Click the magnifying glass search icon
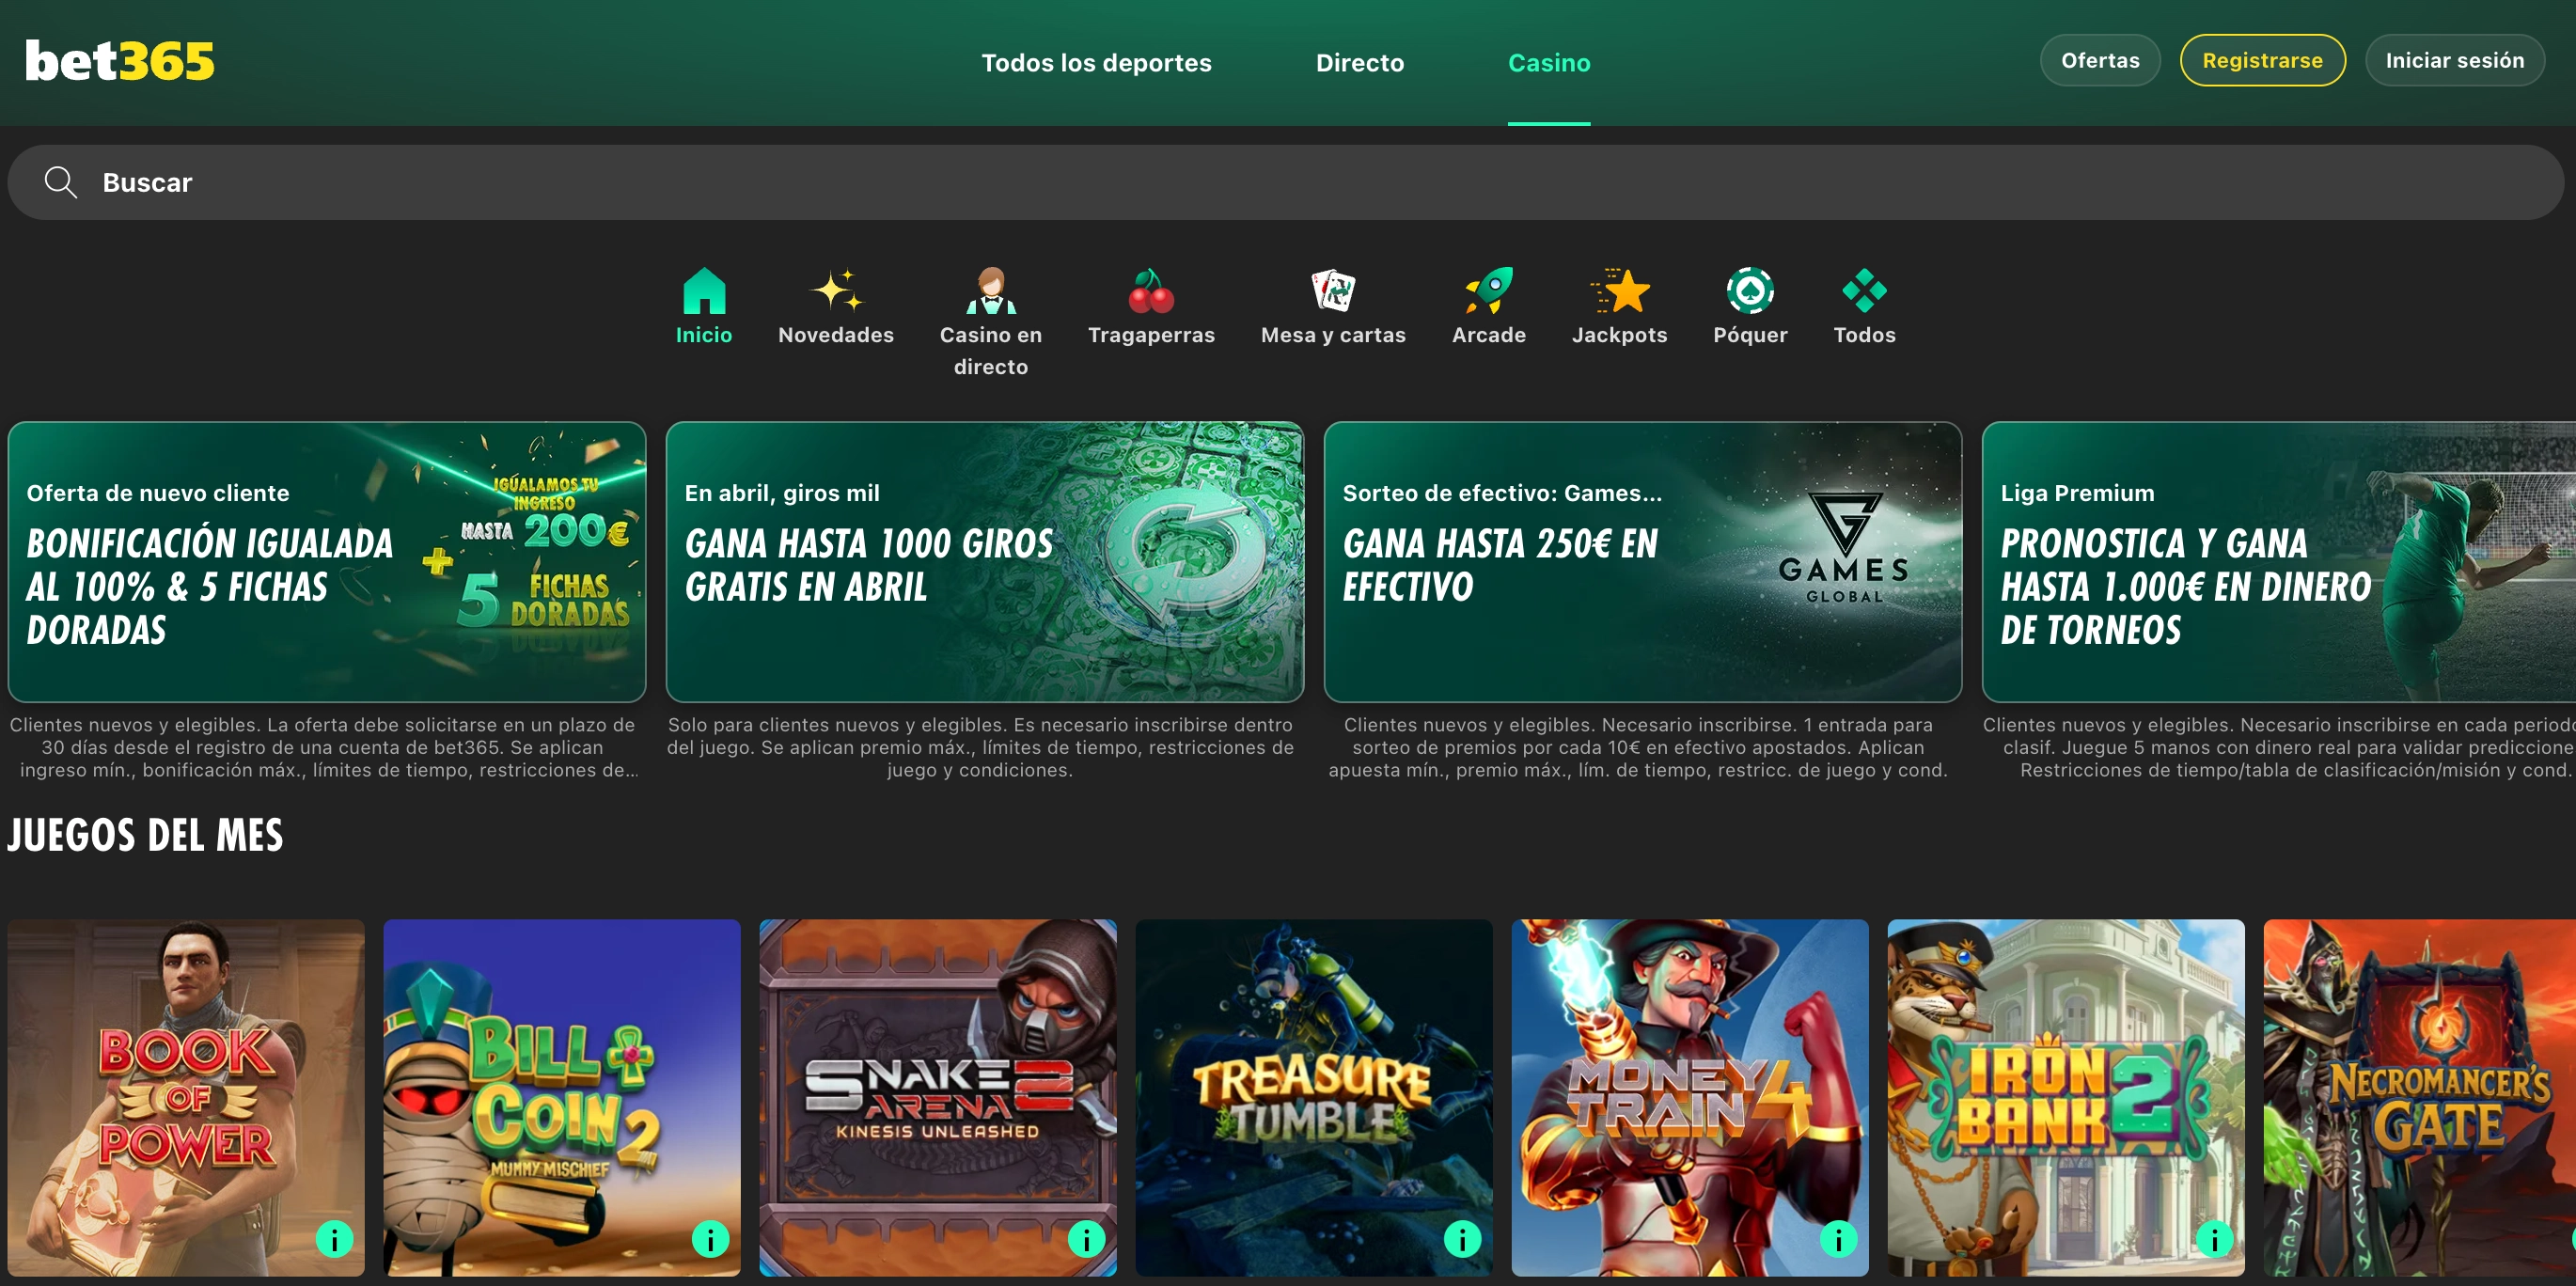Viewport: 2576px width, 1286px height. pos(61,182)
